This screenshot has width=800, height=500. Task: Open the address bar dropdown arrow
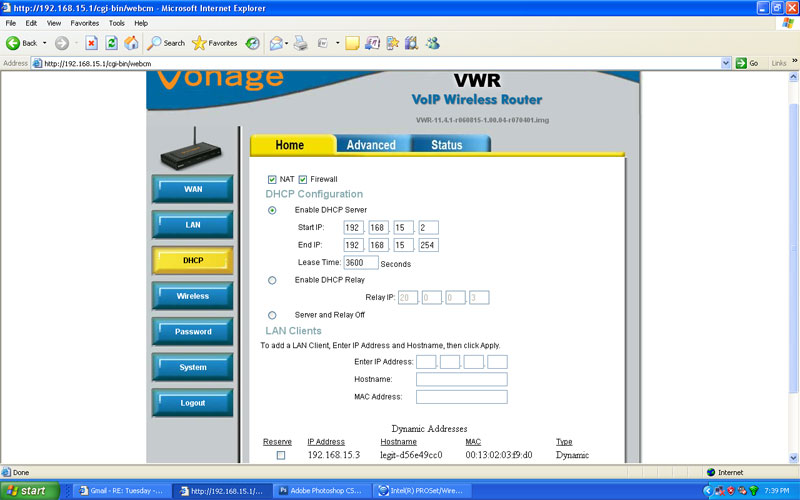(726, 63)
